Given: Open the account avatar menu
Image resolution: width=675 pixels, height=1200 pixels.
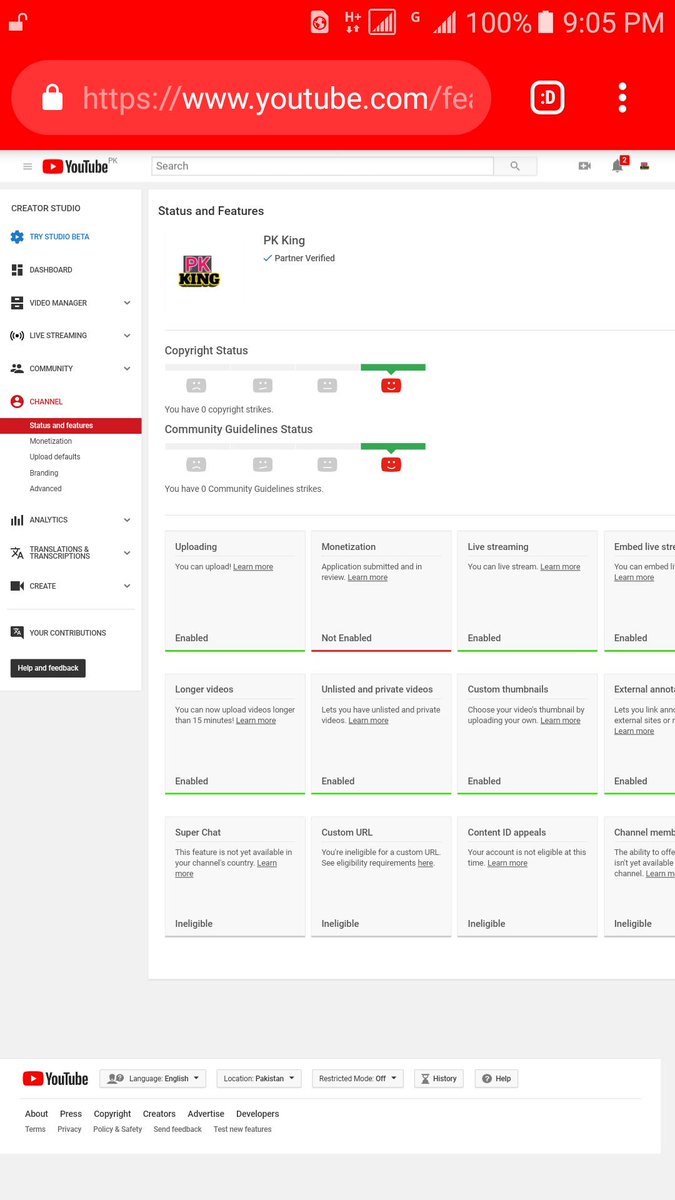Looking at the screenshot, I should [646, 166].
